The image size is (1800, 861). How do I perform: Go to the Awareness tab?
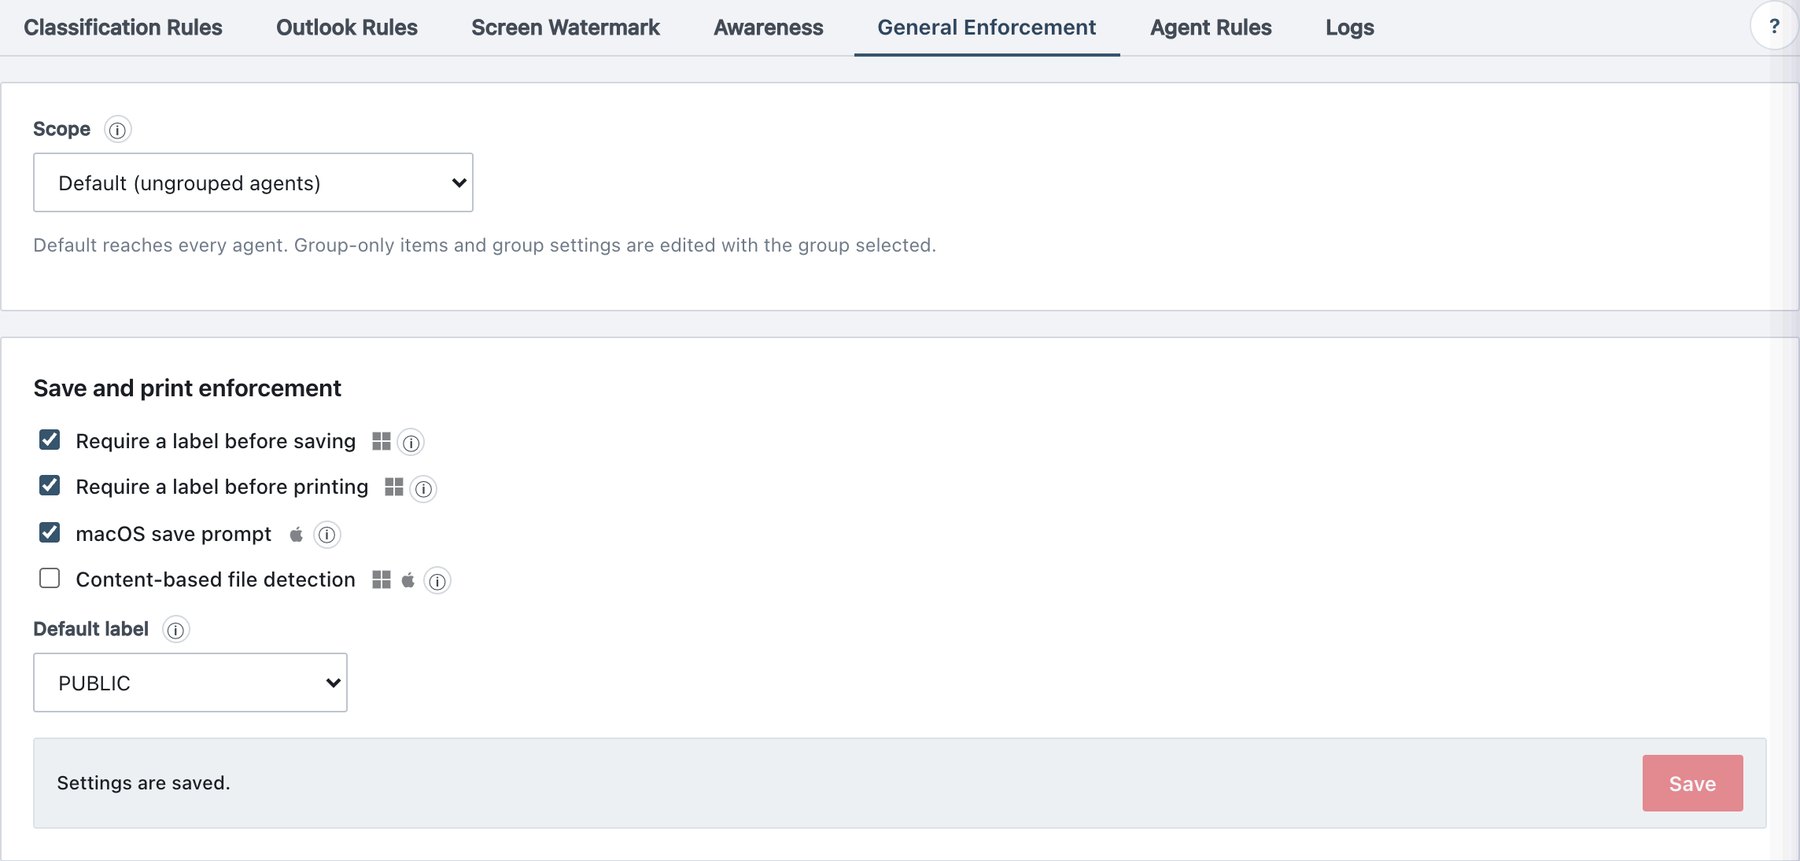768,28
